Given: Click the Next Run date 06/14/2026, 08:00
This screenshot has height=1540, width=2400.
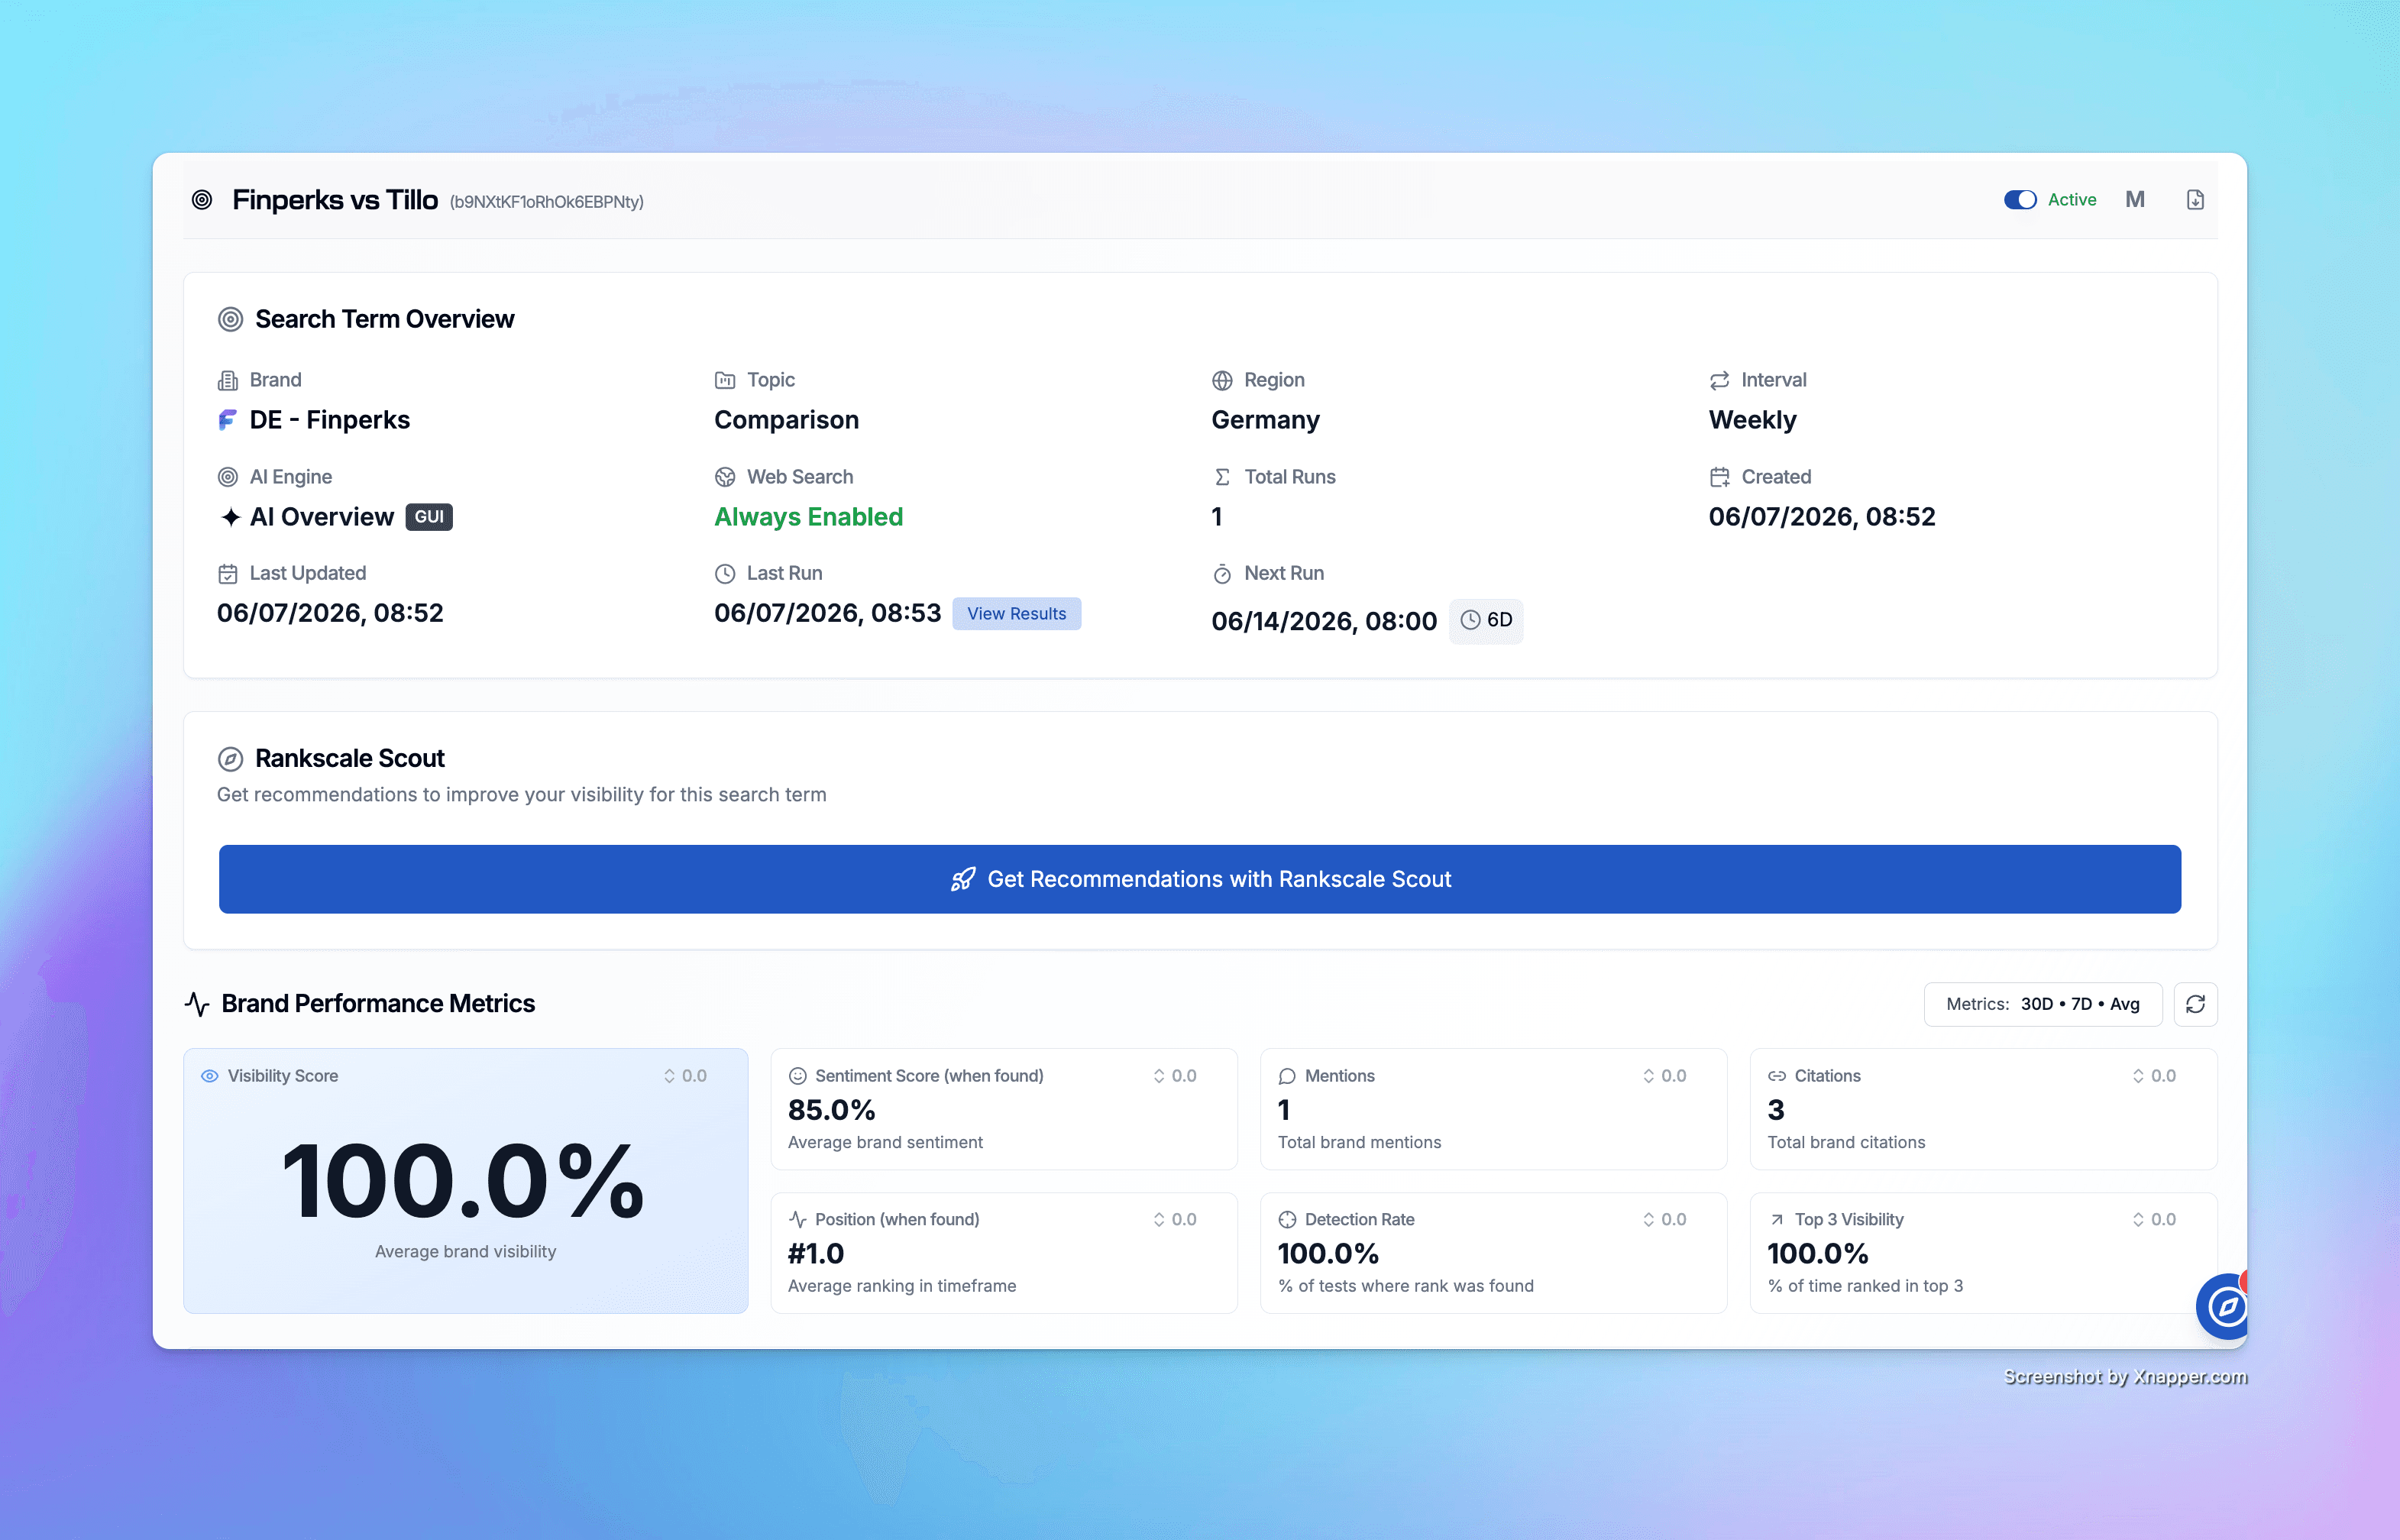Looking at the screenshot, I should tap(1323, 621).
